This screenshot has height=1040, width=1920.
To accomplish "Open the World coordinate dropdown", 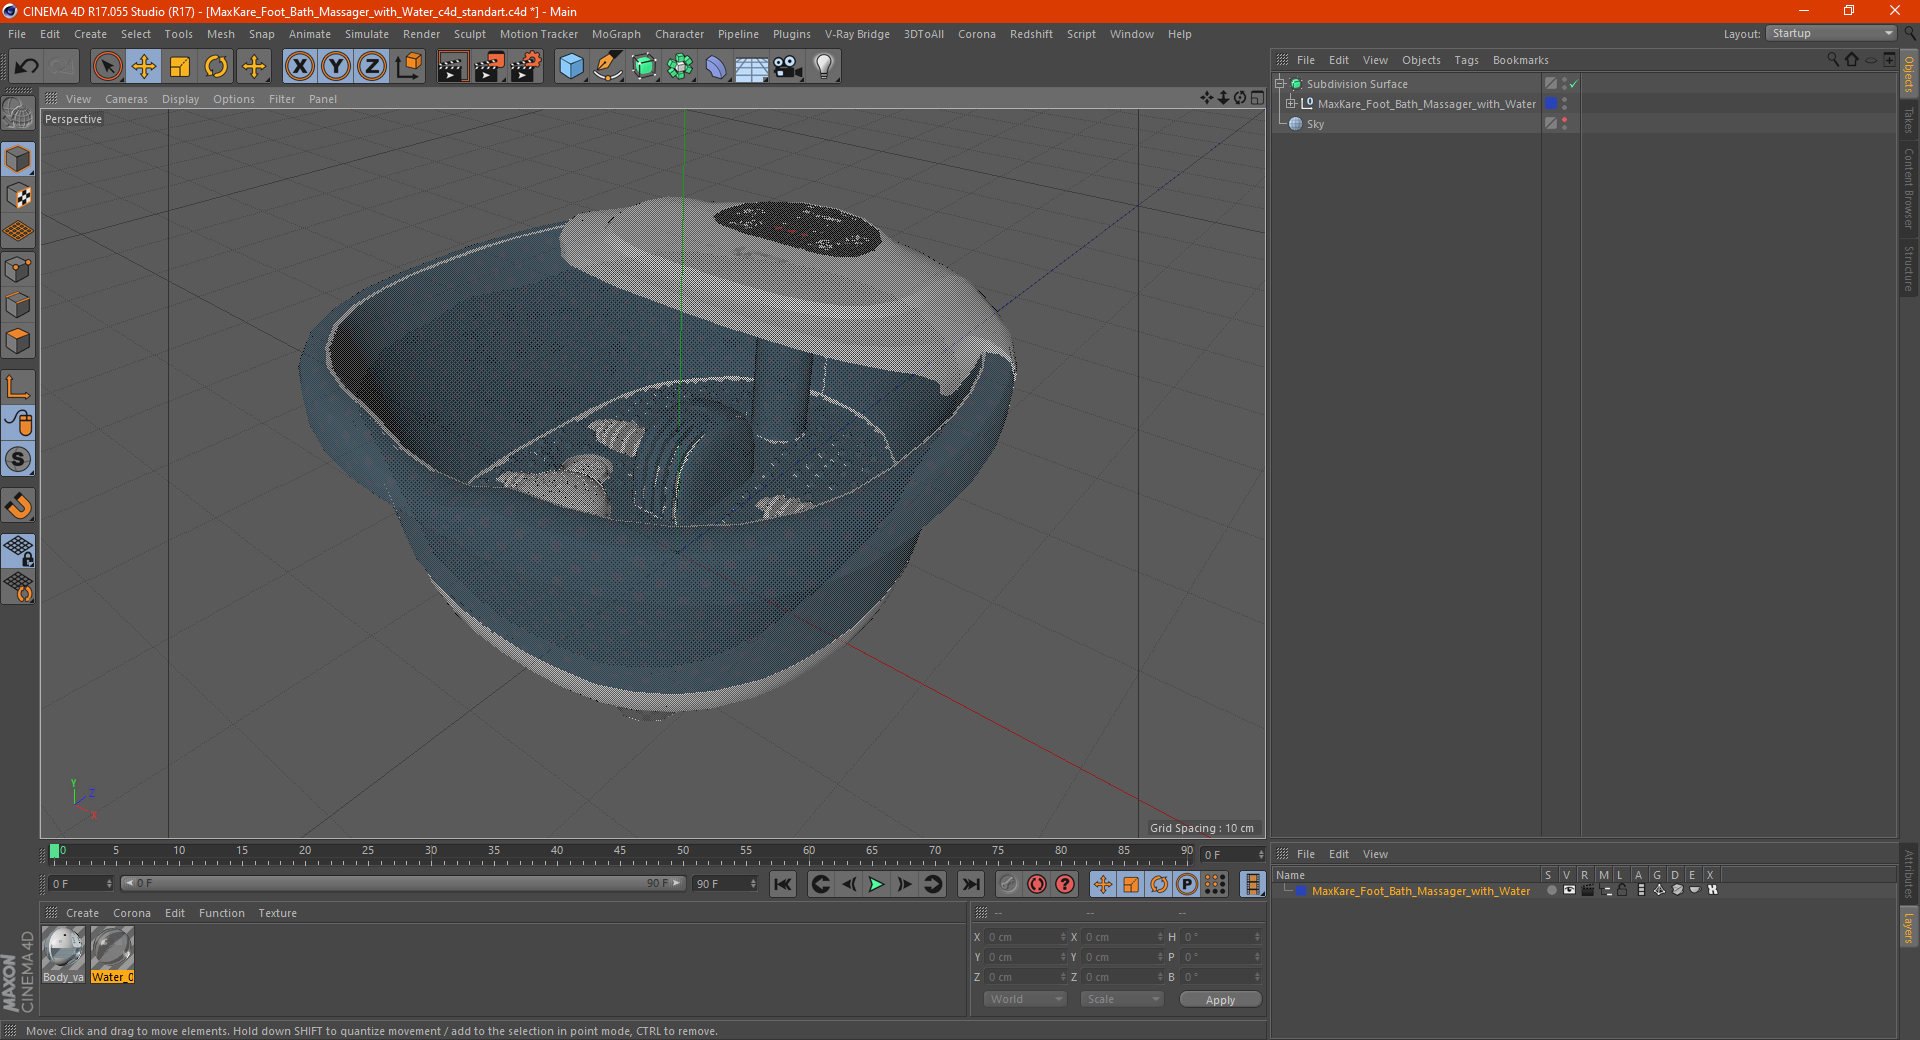I will [x=1025, y=999].
